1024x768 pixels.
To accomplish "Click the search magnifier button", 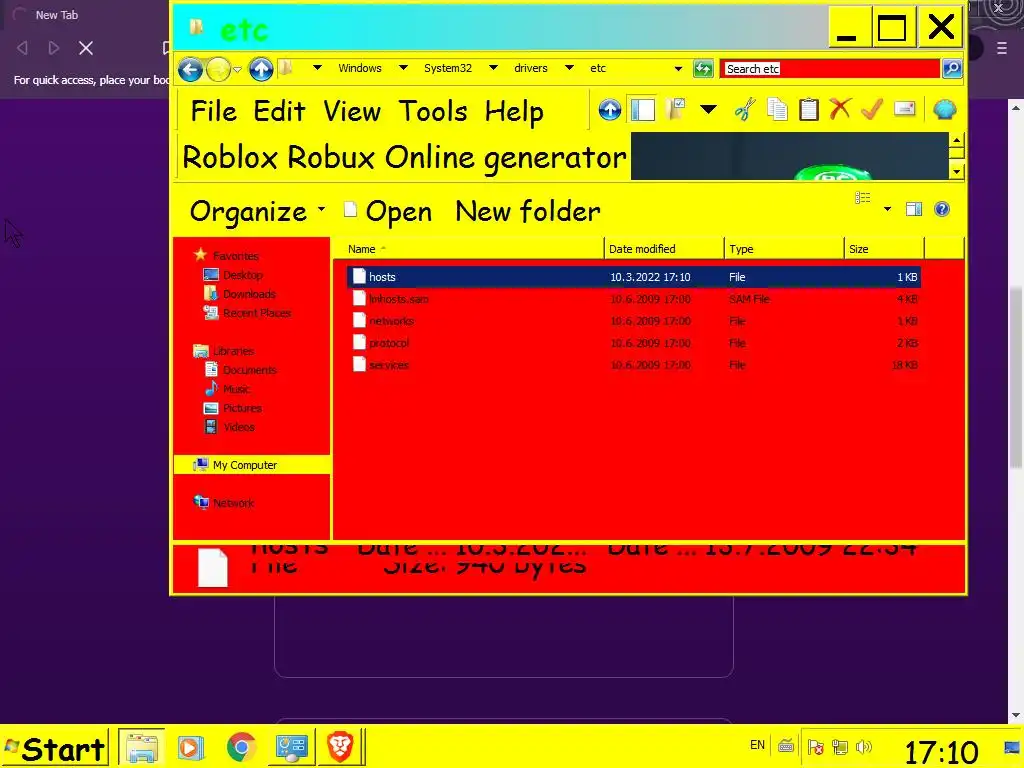I will click(952, 69).
